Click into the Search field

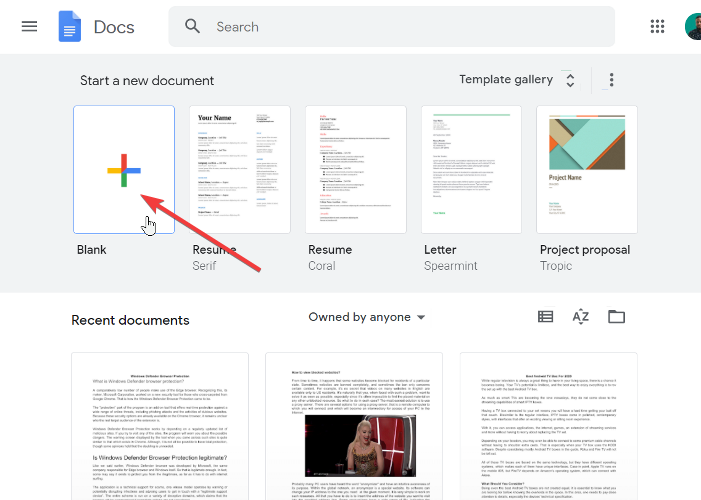click(391, 26)
